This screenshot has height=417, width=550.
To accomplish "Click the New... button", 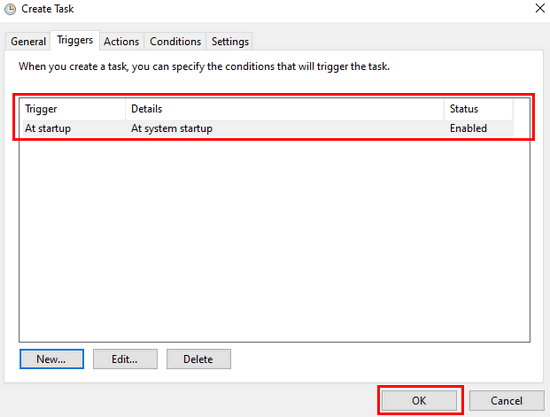I will (52, 359).
